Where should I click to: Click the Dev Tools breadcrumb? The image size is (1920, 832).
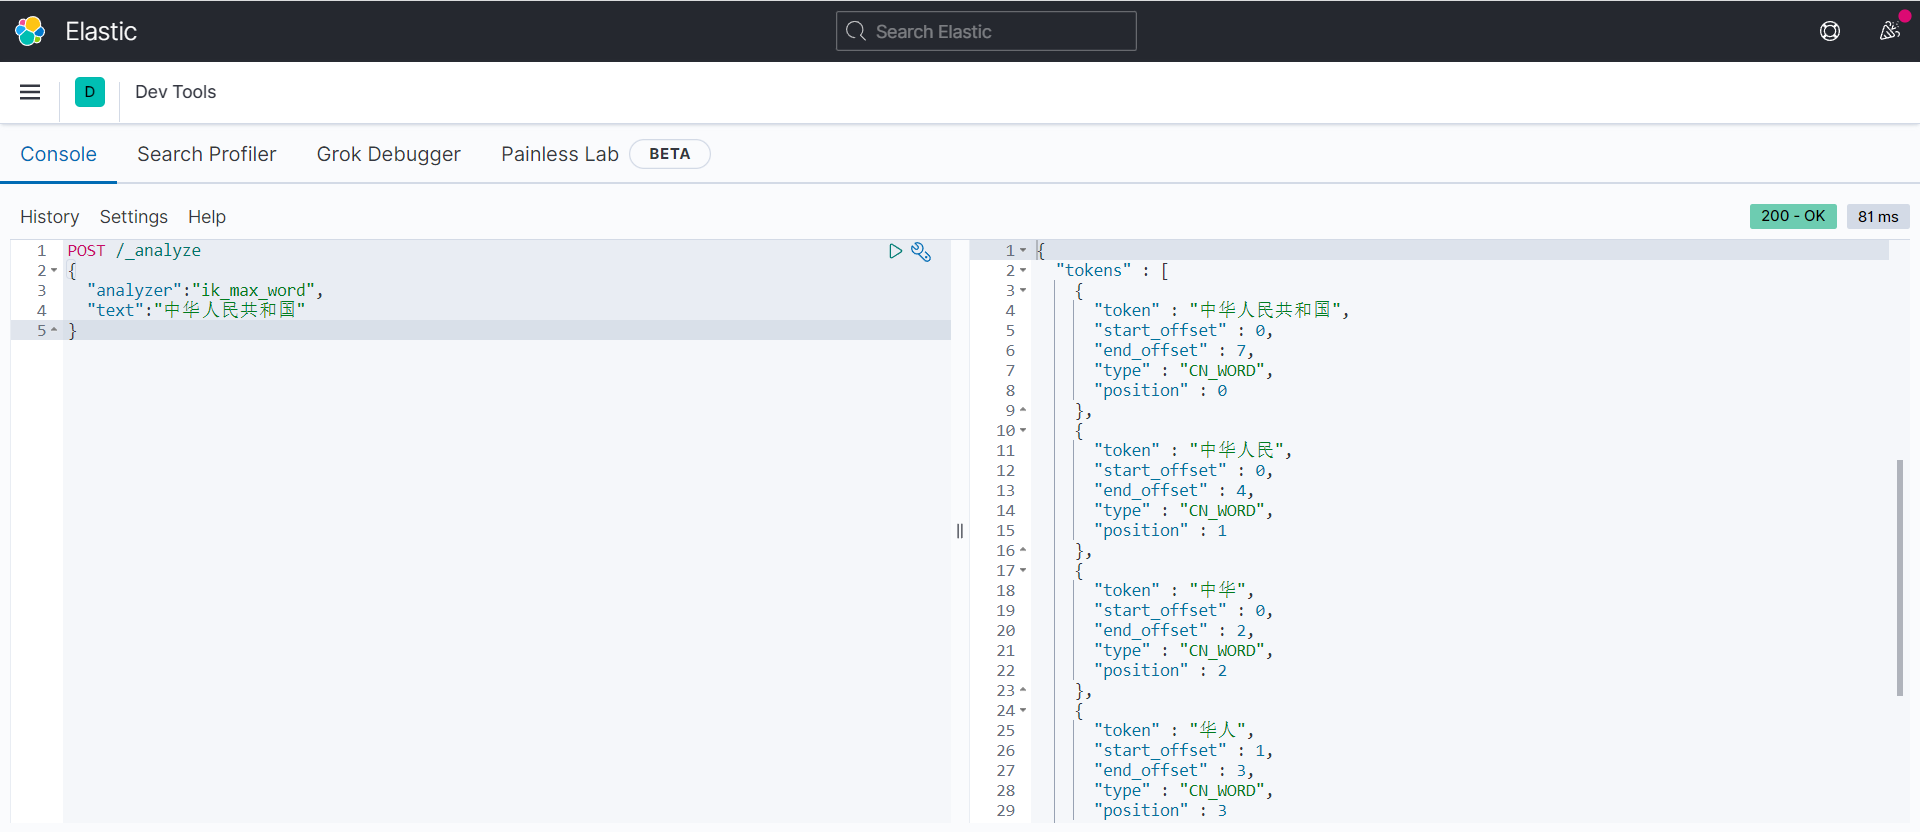[x=176, y=92]
